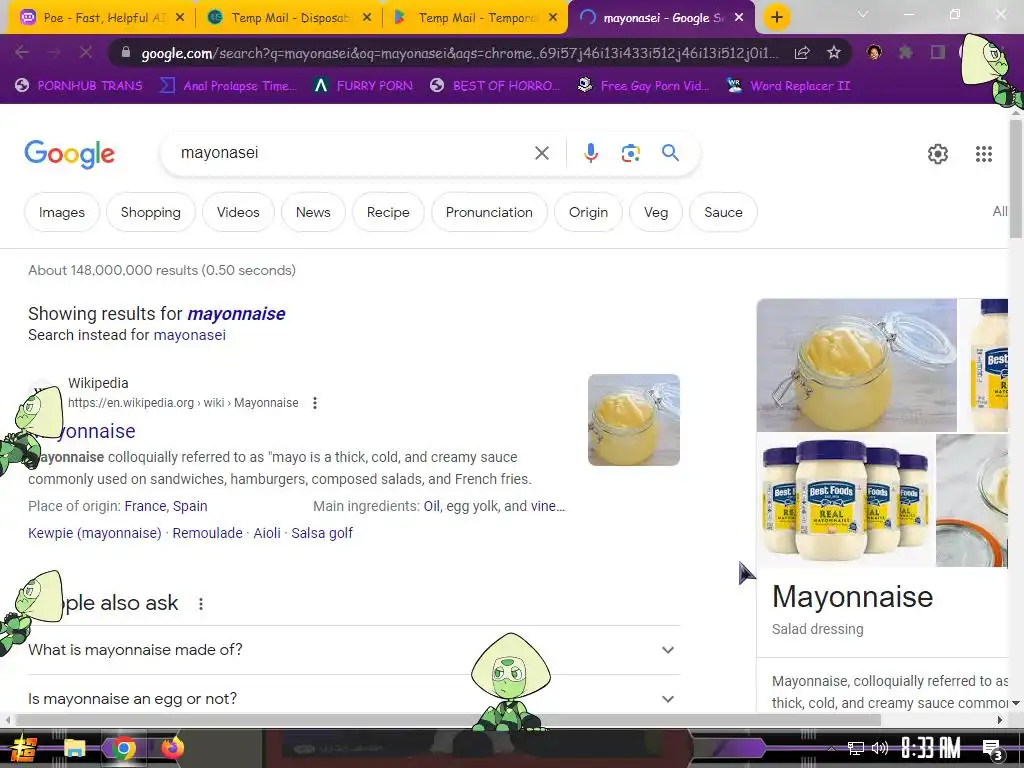Click the vertical page scrollbar
Screen dimensions: 1024x768
point(1016,178)
